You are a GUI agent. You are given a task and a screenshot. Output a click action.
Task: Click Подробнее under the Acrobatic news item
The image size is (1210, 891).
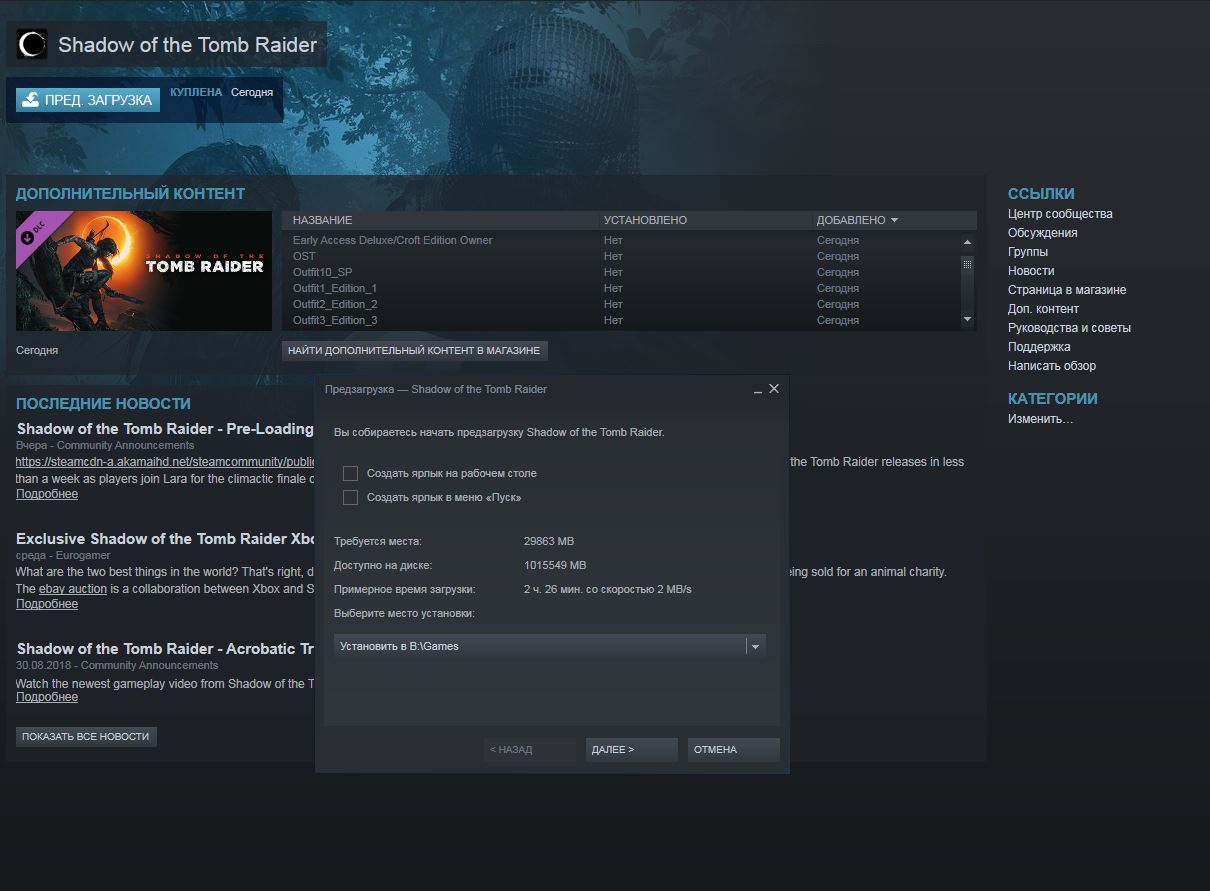click(x=47, y=697)
